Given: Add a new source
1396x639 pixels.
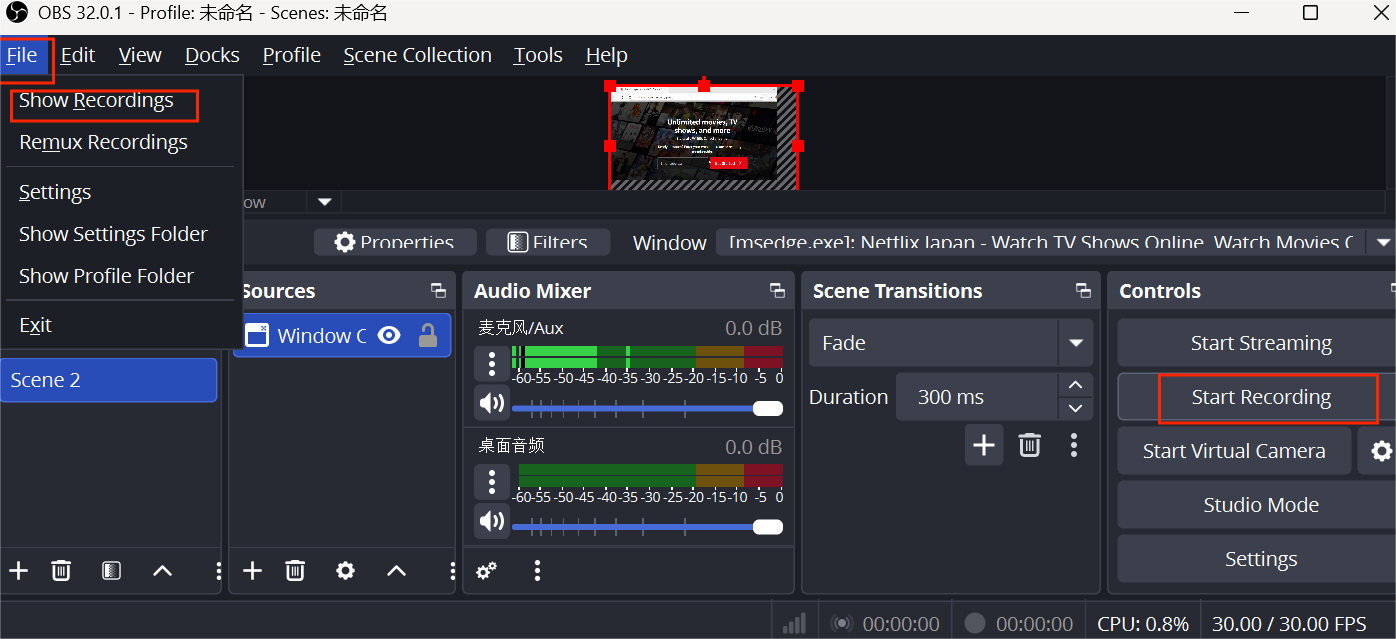Looking at the screenshot, I should pyautogui.click(x=252, y=571).
